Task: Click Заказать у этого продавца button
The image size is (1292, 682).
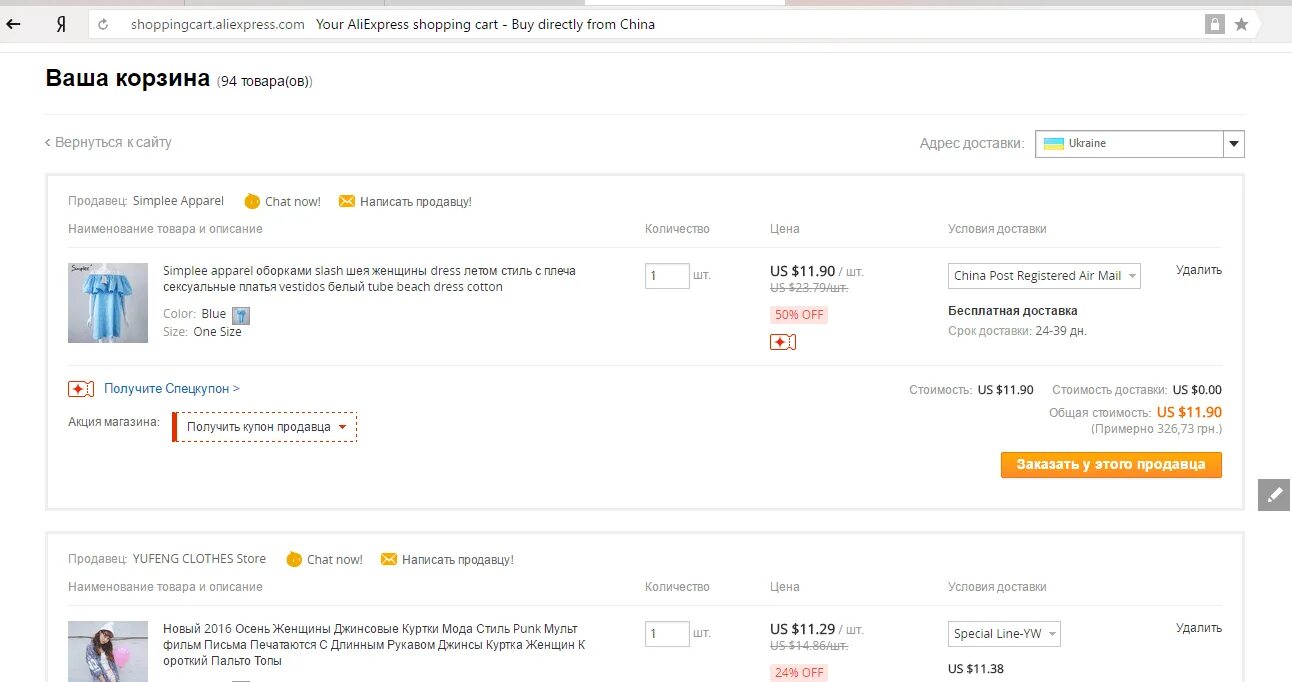Action: (1111, 464)
